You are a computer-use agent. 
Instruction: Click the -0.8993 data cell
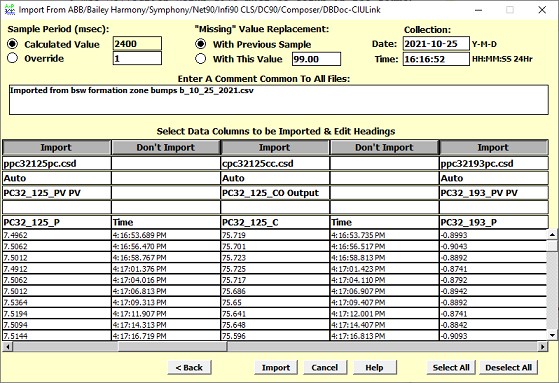coord(493,235)
